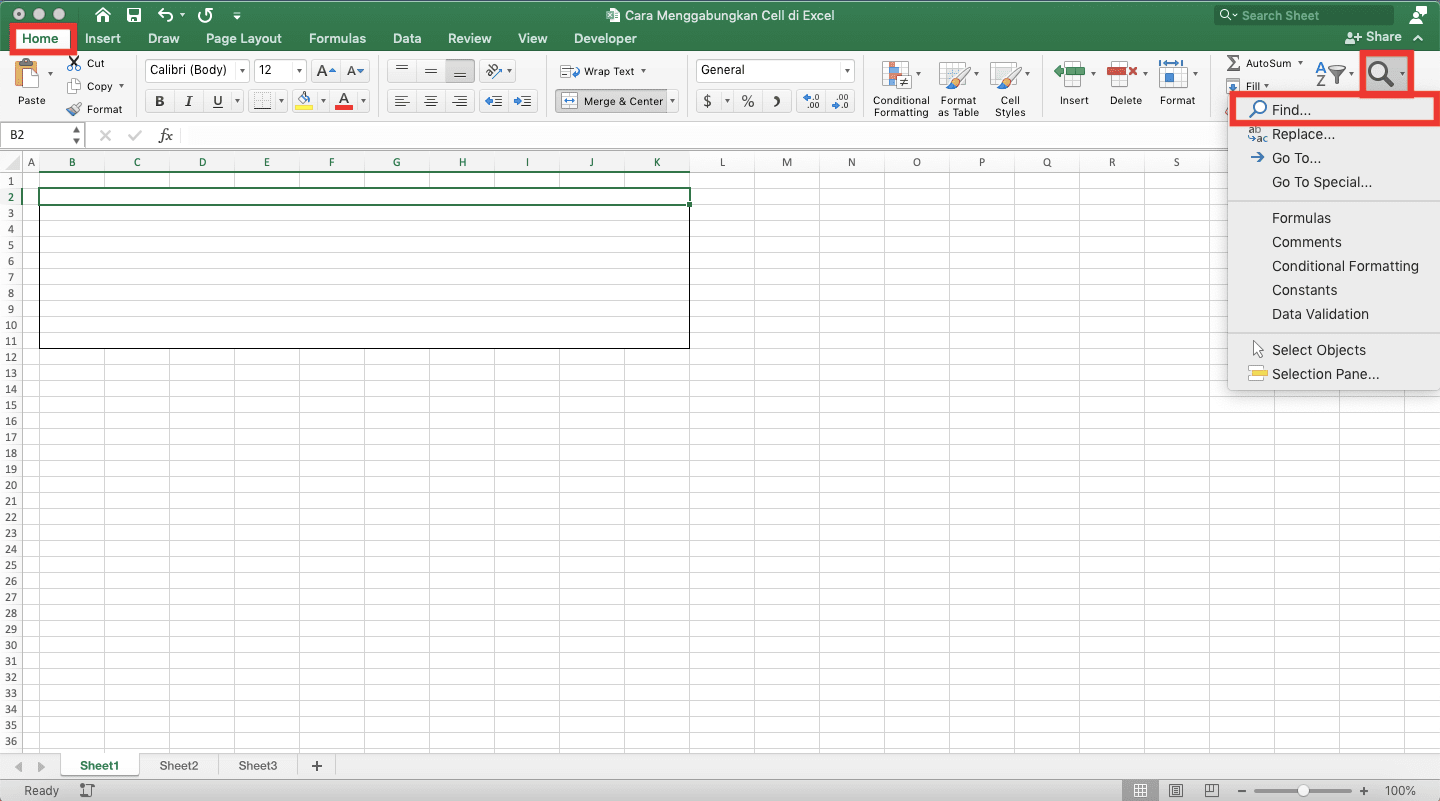This screenshot has height=801, width=1440.
Task: Click the Increase Indent icon
Action: coord(522,101)
